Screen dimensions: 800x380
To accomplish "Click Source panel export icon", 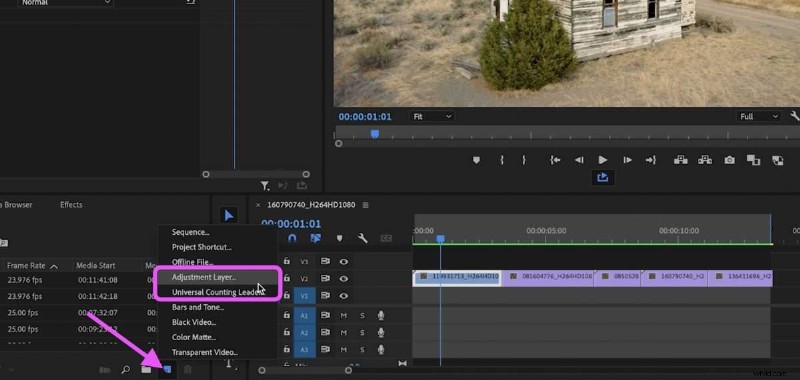I will coord(302,186).
